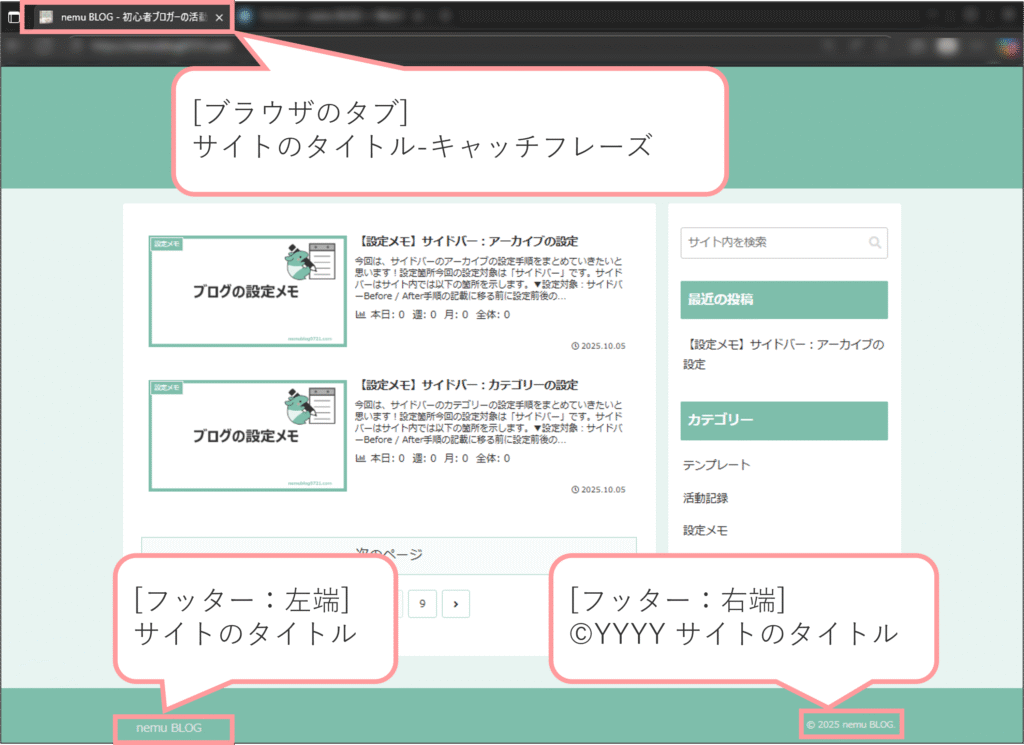Viewport: 1024px width, 745px height.
Task: Open the サイドバー：カテゴリーの設定 post title
Action: click(467, 385)
